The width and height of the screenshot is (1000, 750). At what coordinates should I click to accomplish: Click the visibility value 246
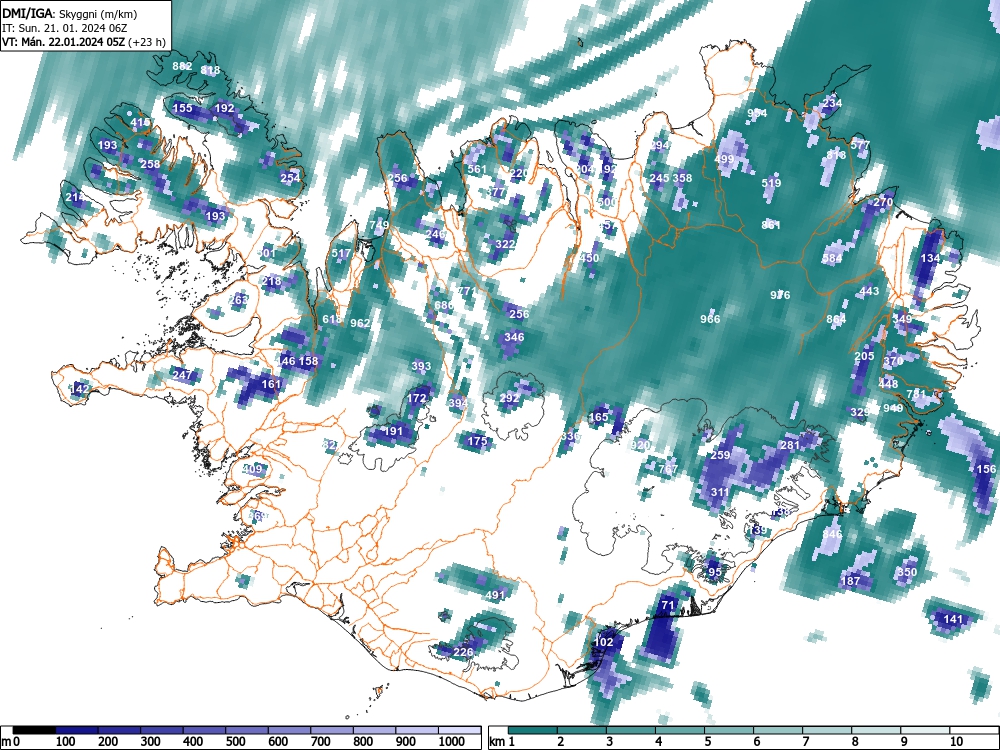click(435, 235)
